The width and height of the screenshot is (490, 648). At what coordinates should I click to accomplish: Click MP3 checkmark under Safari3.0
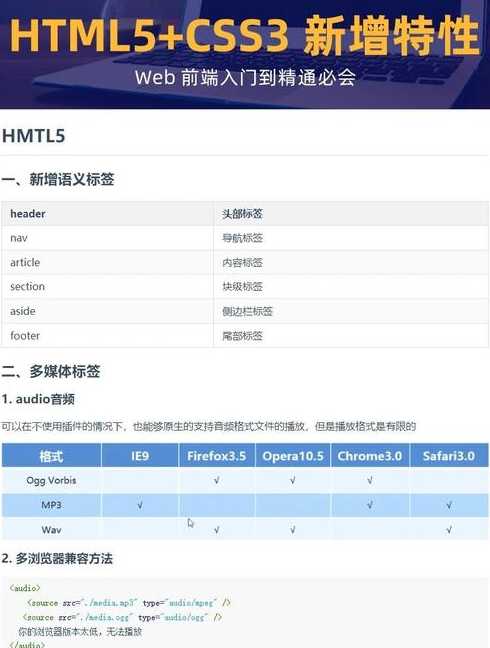coord(449,505)
